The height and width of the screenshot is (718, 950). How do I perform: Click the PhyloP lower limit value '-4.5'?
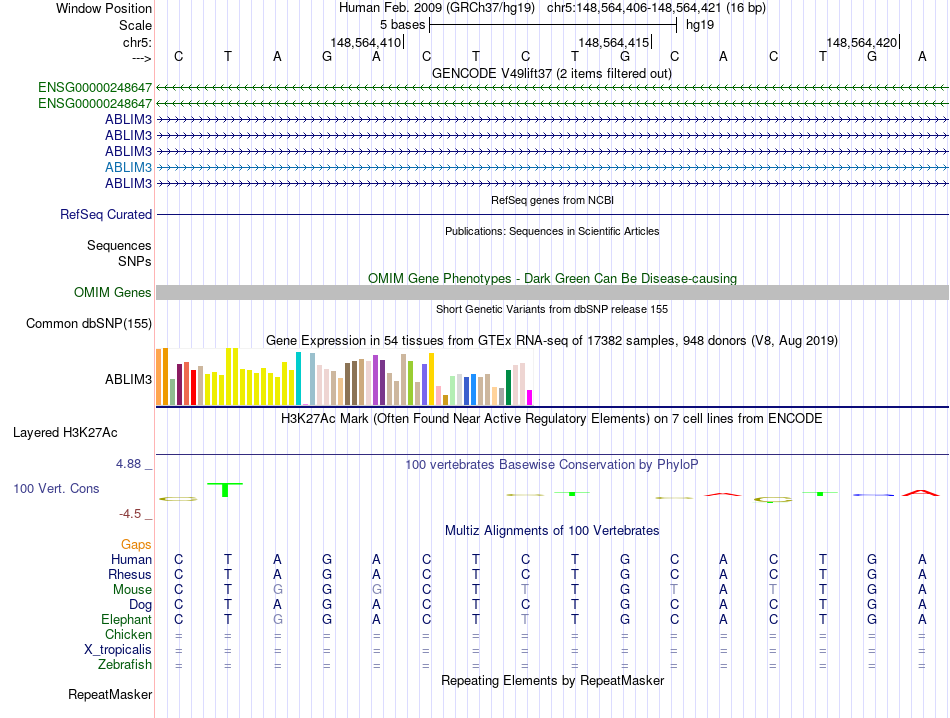[130, 514]
